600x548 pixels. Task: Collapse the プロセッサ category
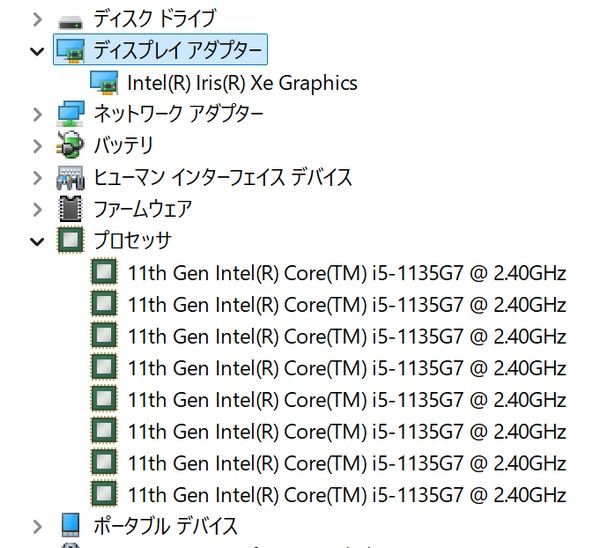click(x=38, y=241)
